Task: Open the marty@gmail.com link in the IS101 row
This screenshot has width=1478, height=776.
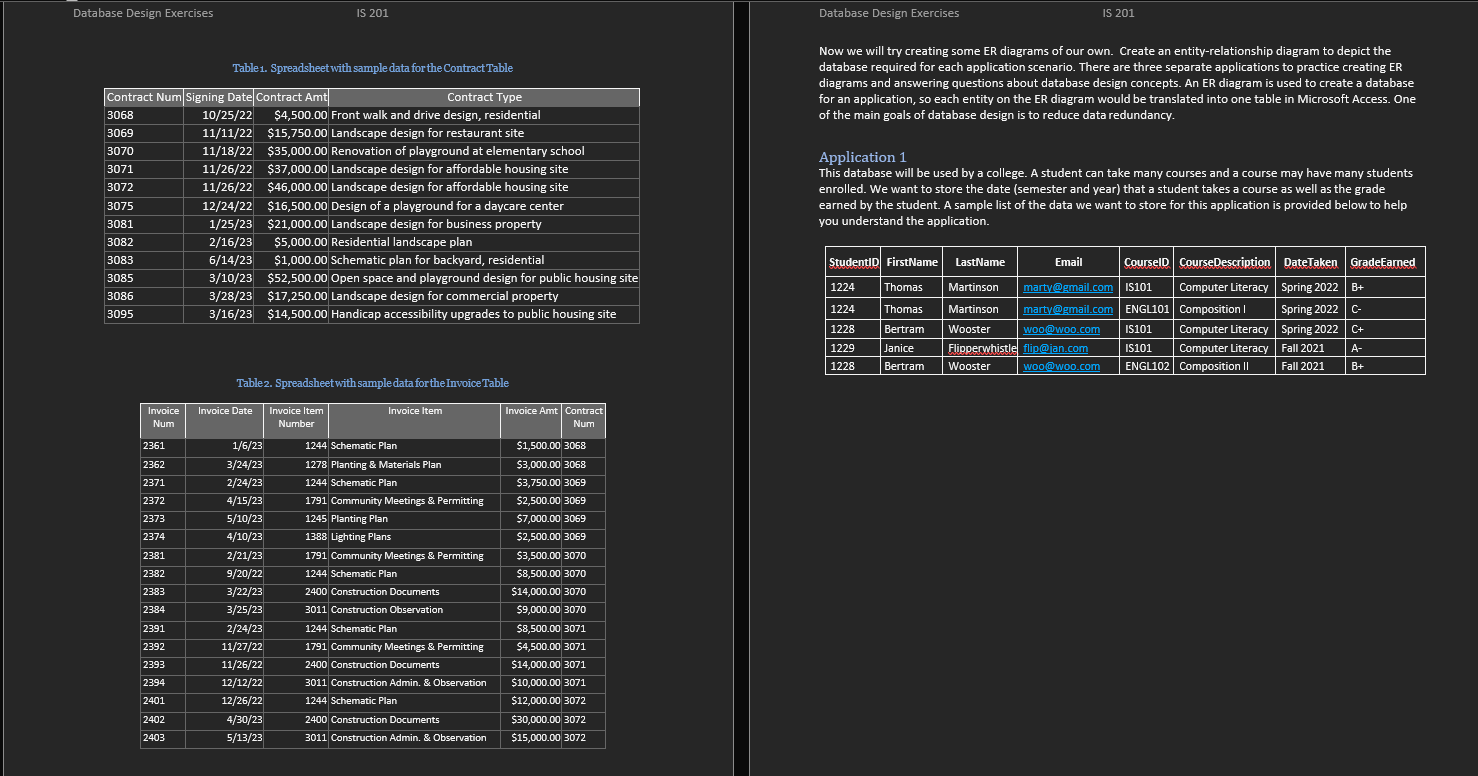Action: pyautogui.click(x=1068, y=287)
